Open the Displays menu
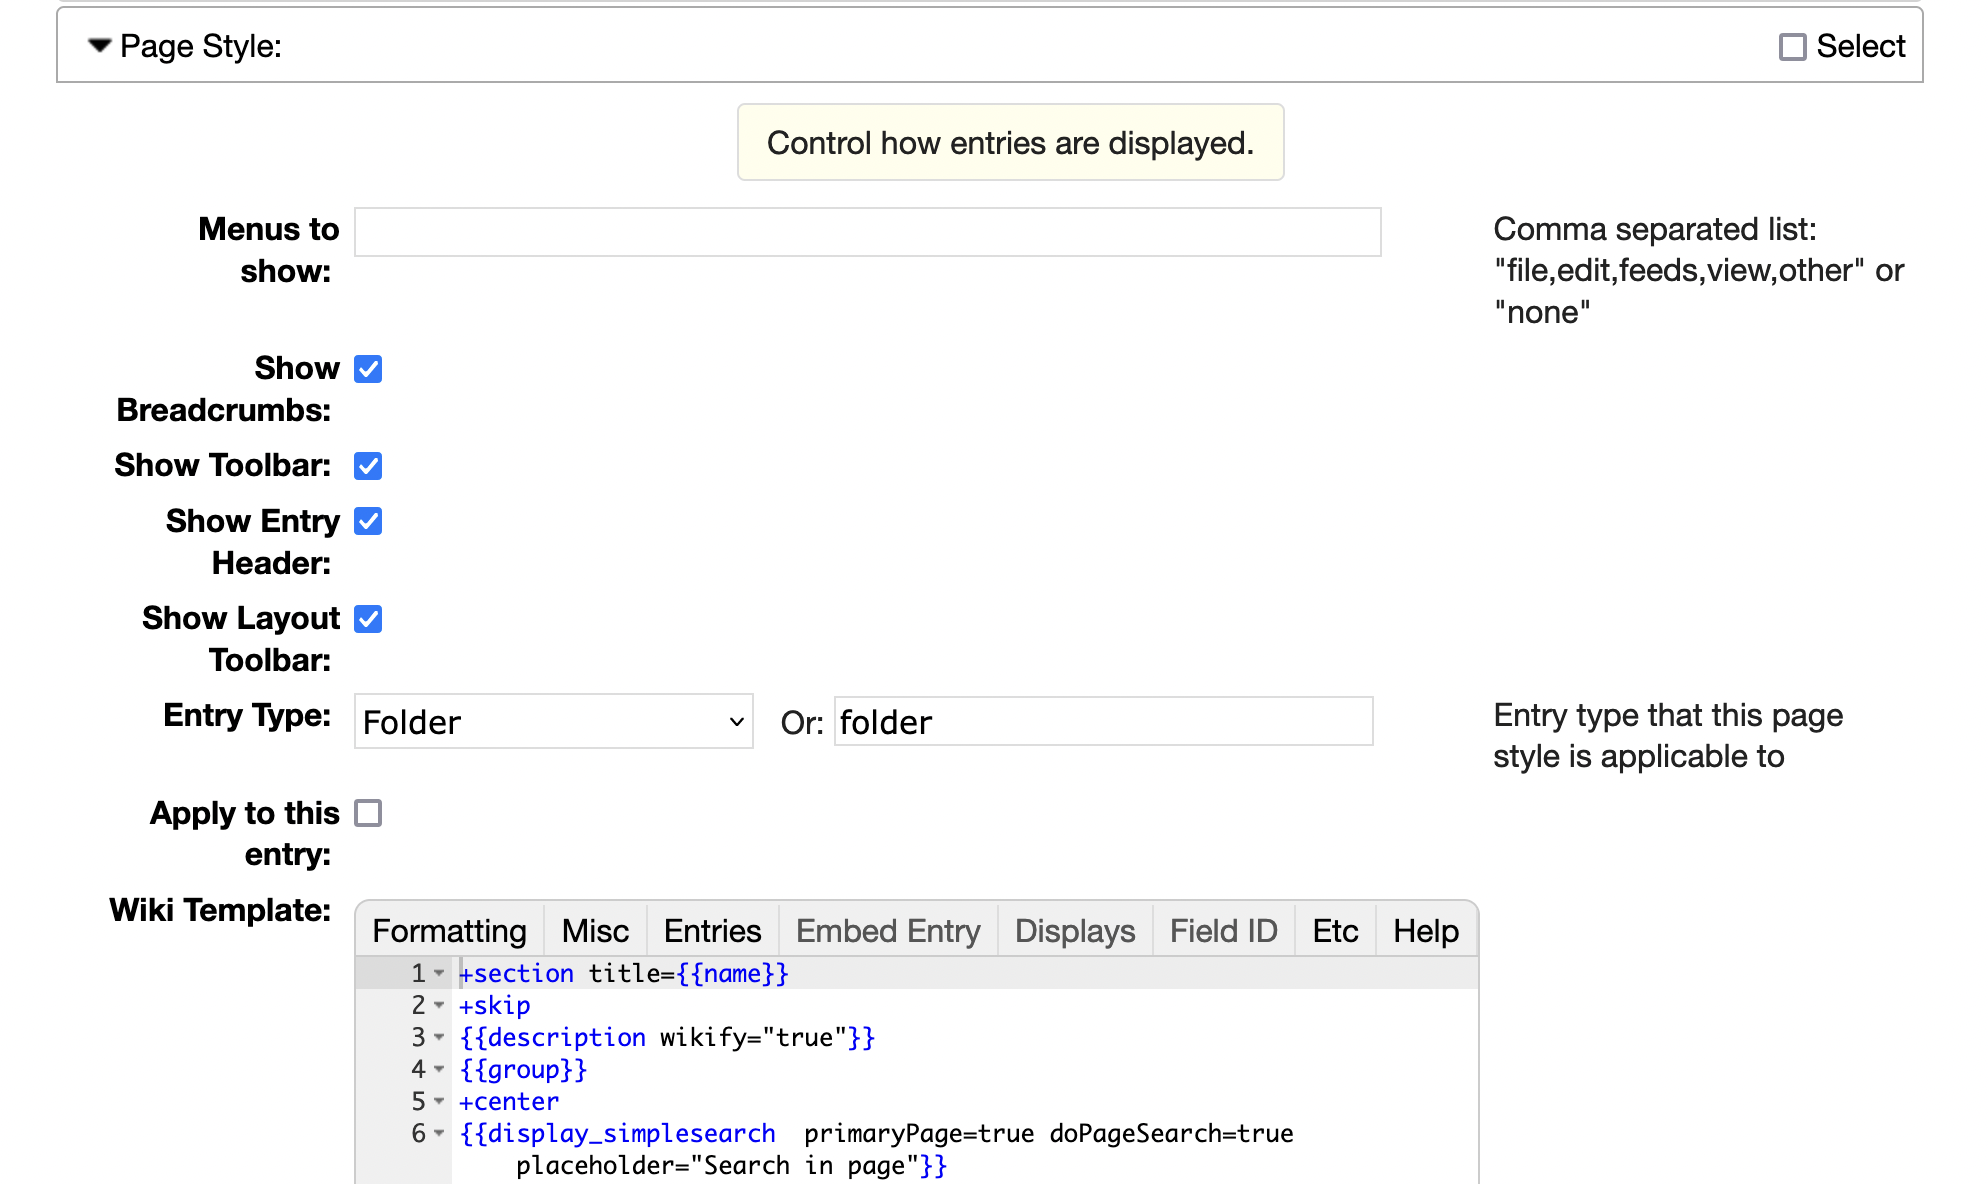 coord(1074,931)
